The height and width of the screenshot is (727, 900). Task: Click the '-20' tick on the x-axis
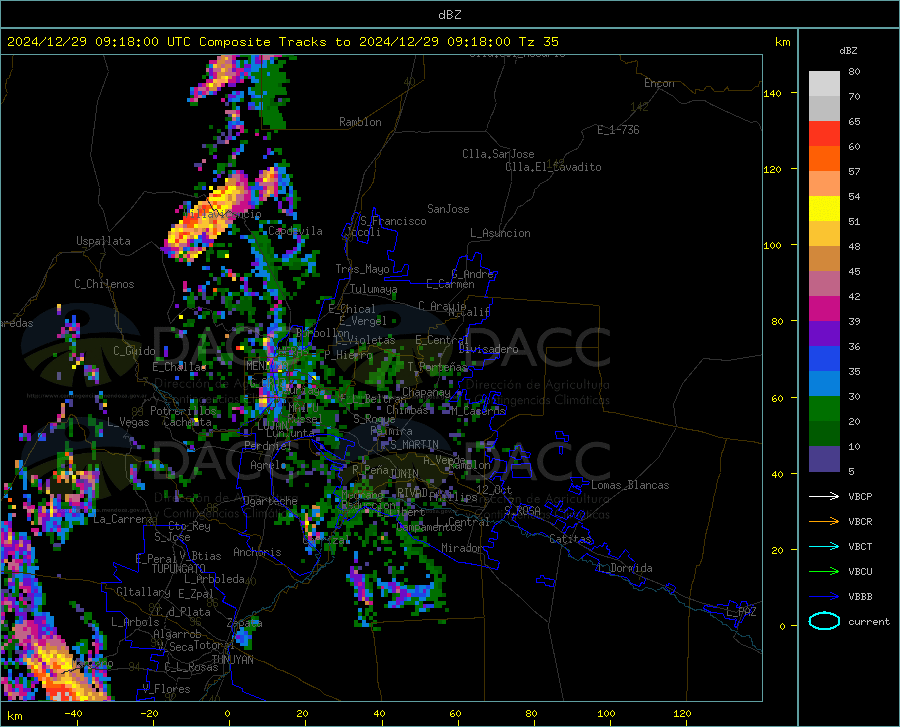(x=149, y=714)
